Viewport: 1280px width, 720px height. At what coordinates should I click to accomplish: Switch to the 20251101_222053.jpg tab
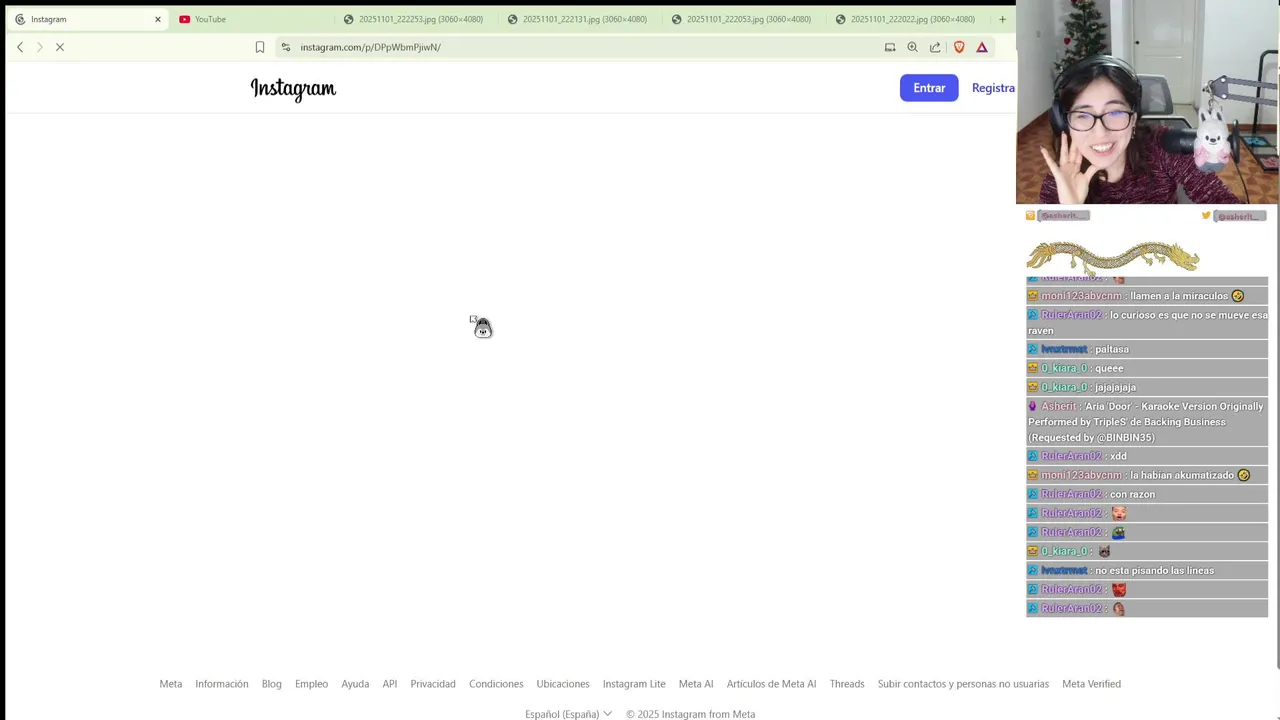coord(742,19)
